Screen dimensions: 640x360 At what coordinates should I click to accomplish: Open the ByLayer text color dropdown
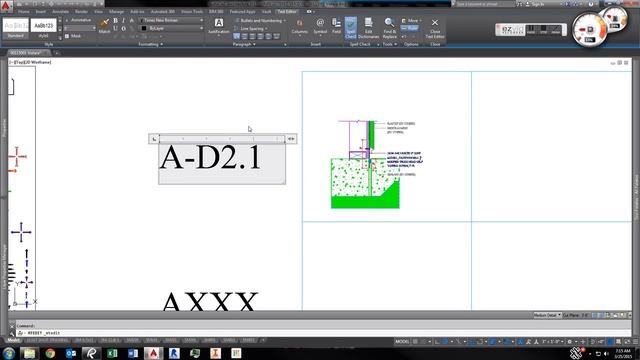pos(172,28)
